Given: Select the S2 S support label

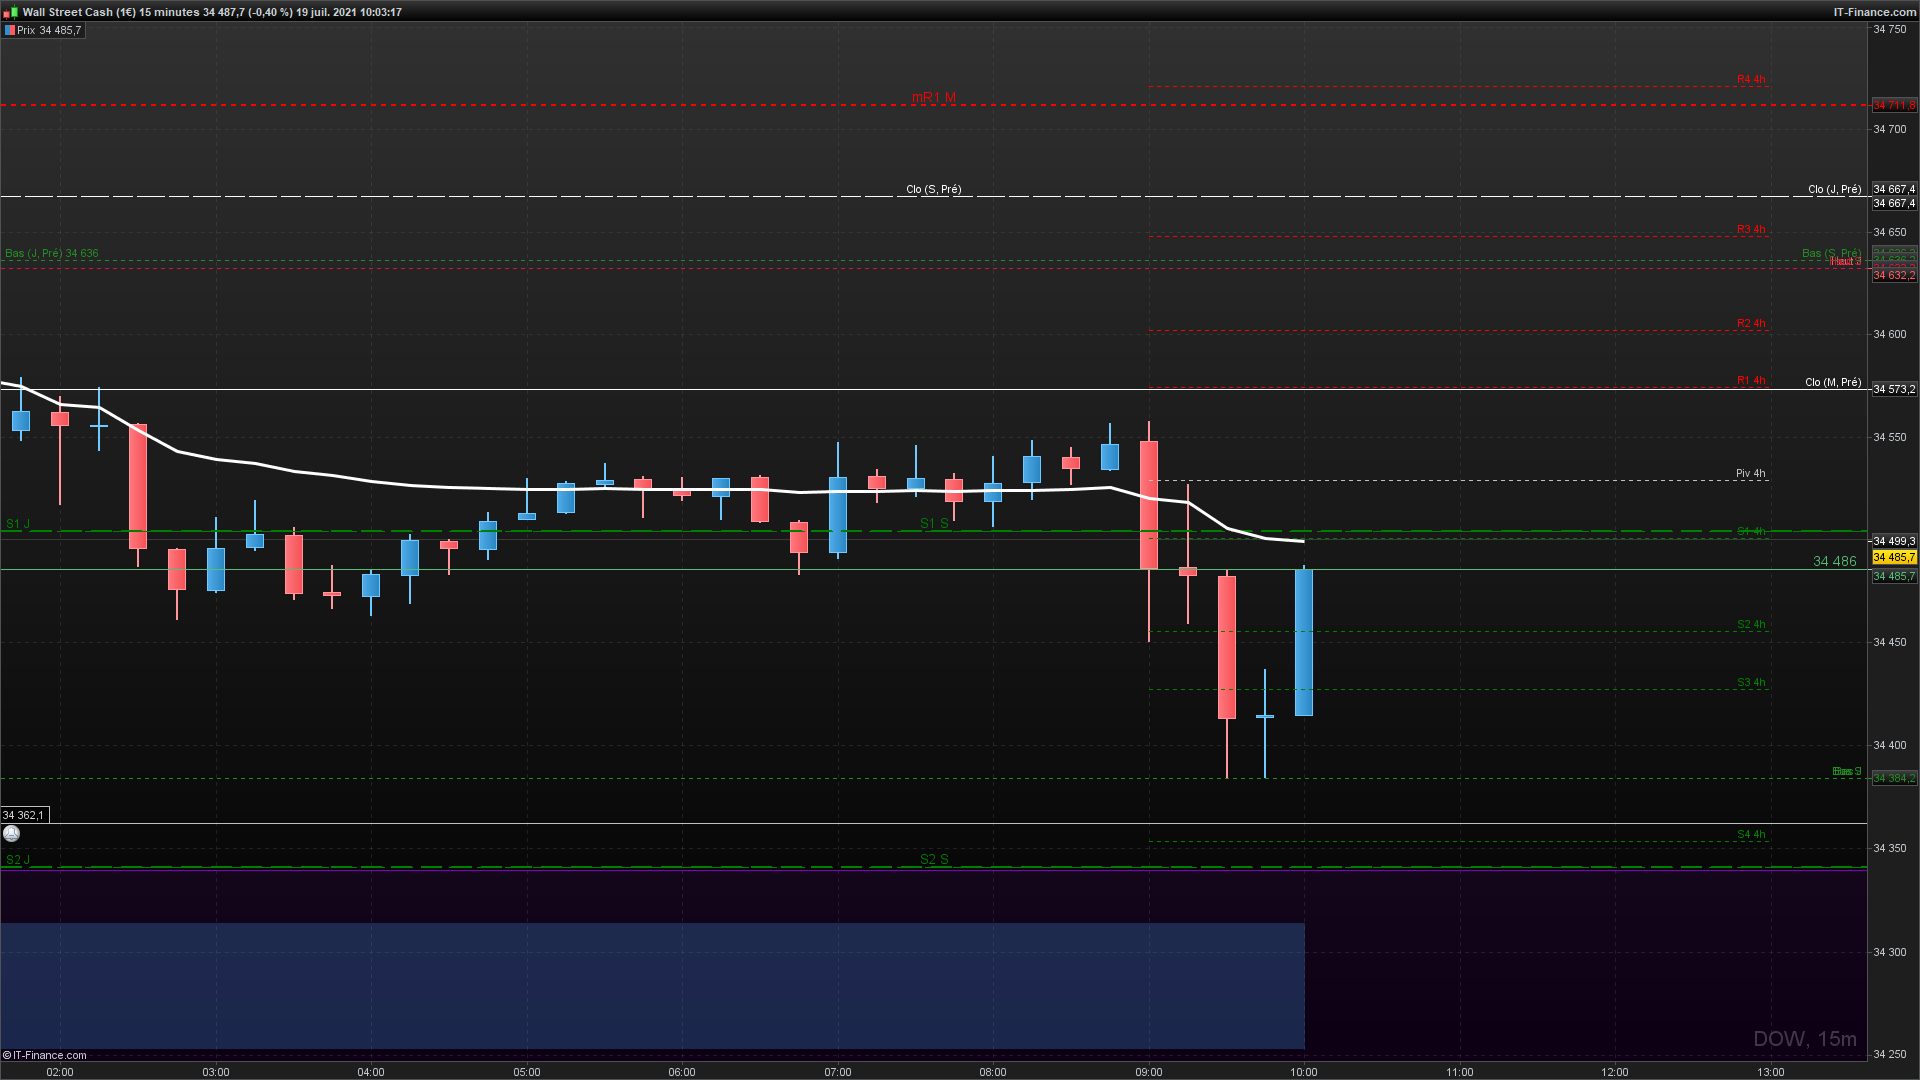Looking at the screenshot, I should [x=933, y=859].
